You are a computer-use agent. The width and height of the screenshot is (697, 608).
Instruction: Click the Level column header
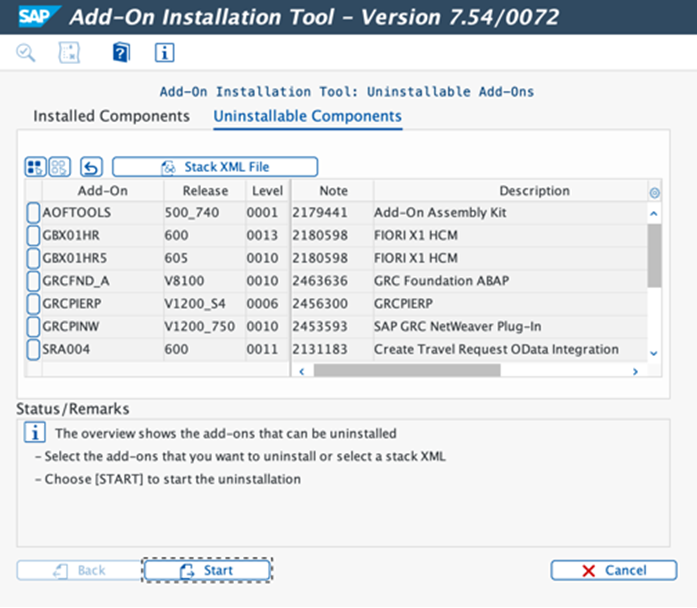267,191
